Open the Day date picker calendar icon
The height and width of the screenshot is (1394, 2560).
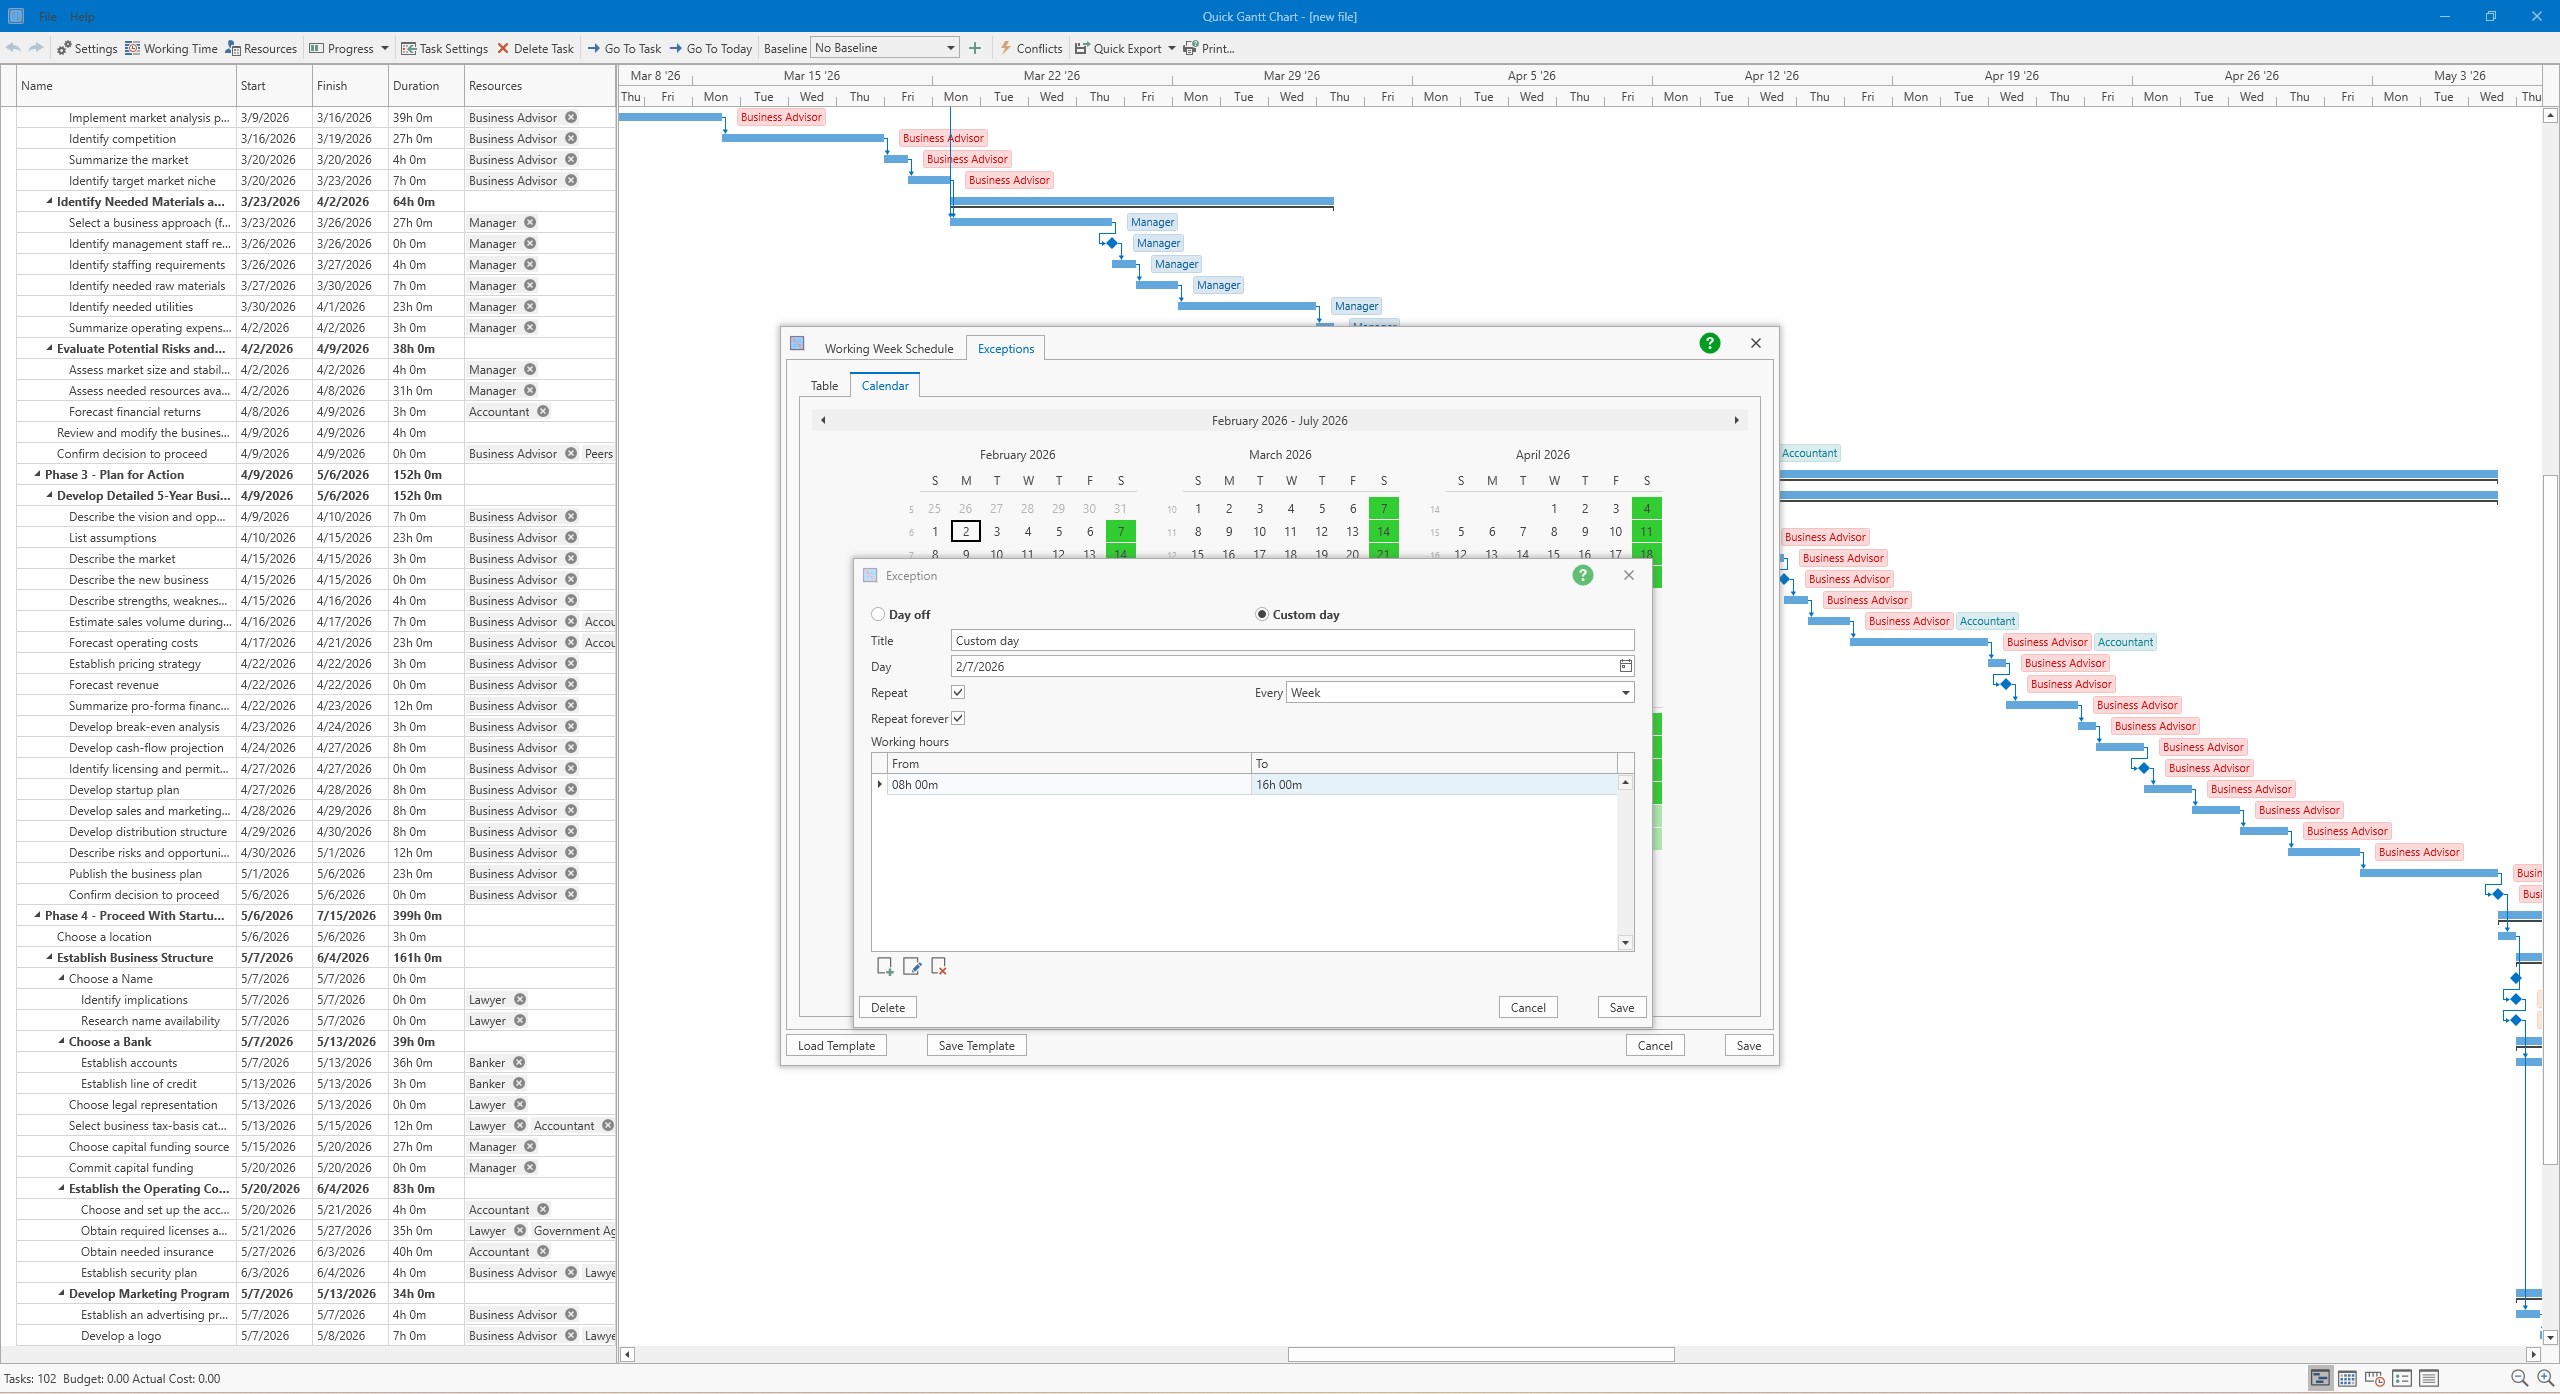click(1625, 666)
